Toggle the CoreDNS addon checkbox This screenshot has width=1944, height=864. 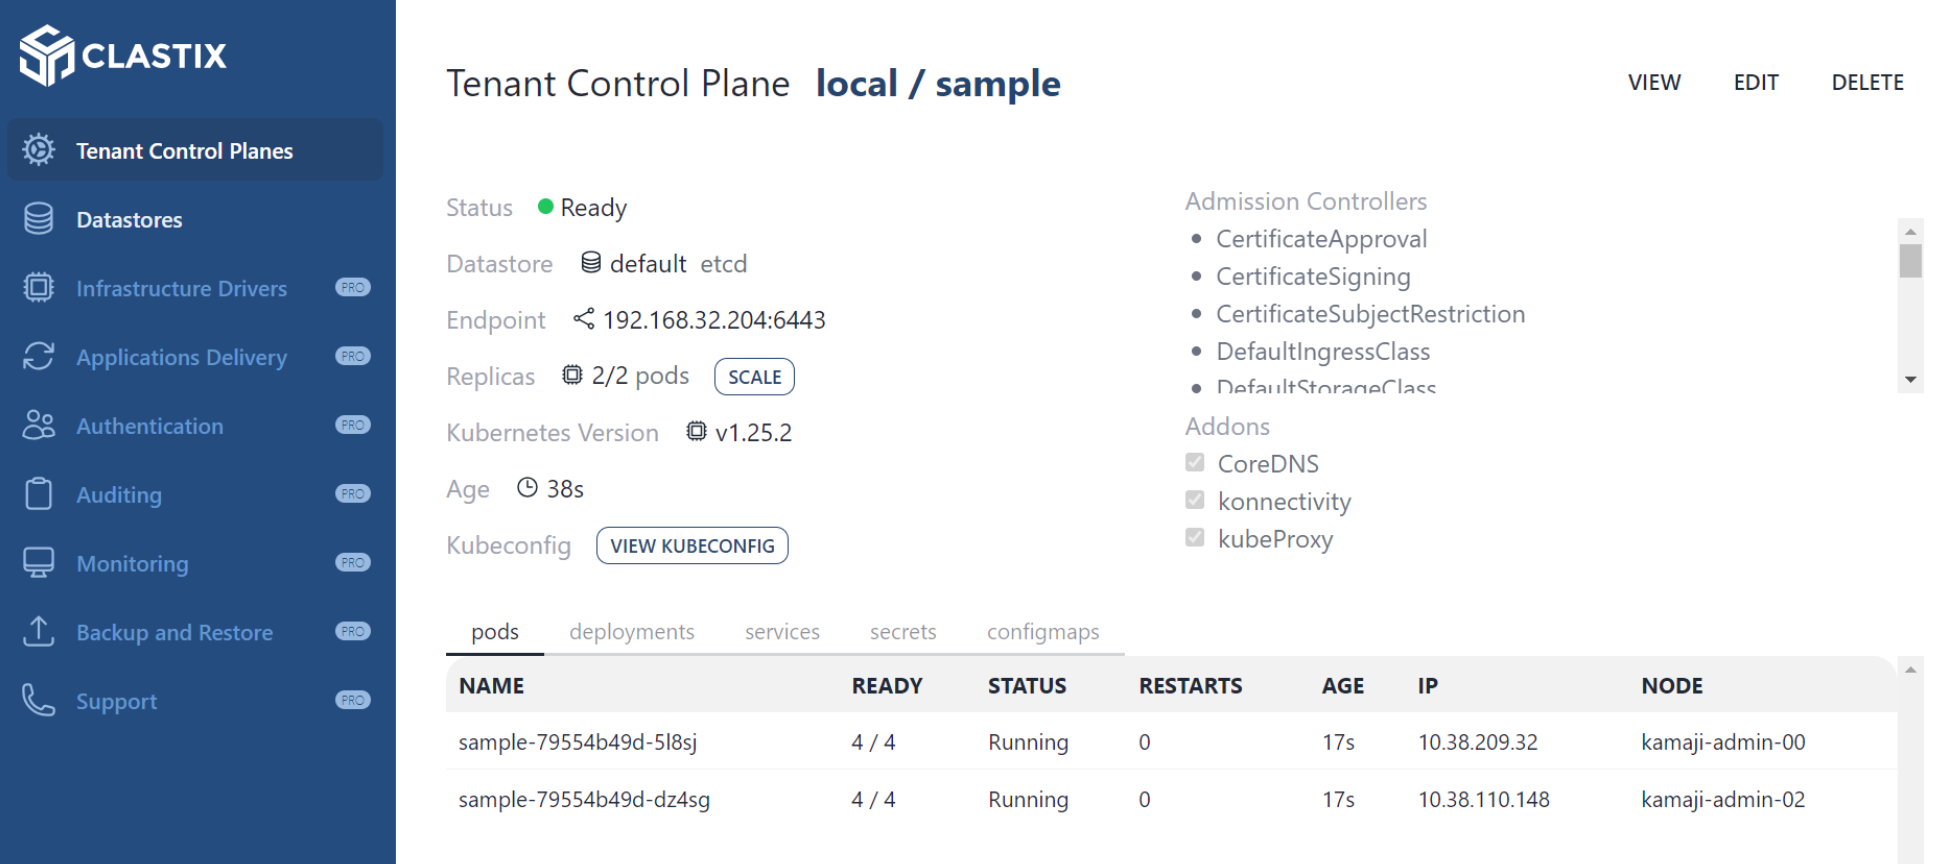point(1195,462)
